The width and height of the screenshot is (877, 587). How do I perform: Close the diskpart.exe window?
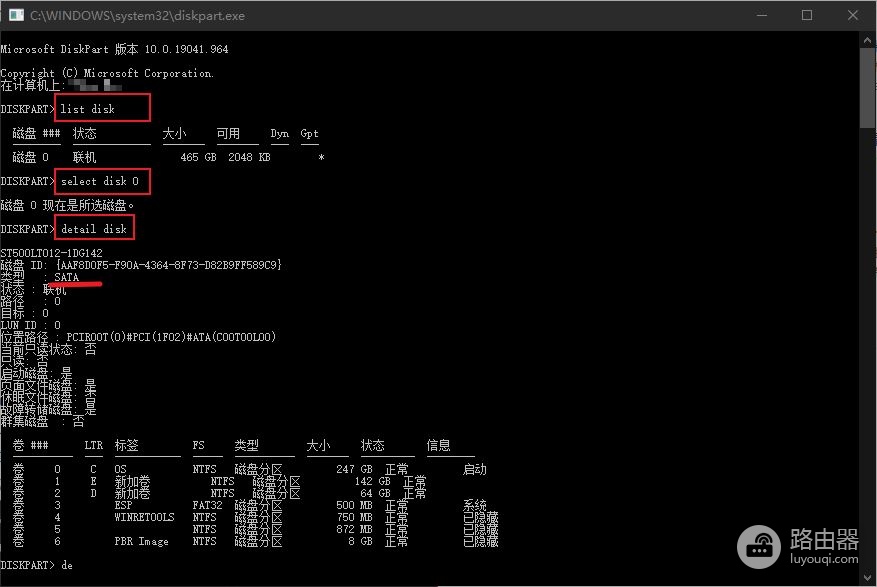[x=852, y=15]
